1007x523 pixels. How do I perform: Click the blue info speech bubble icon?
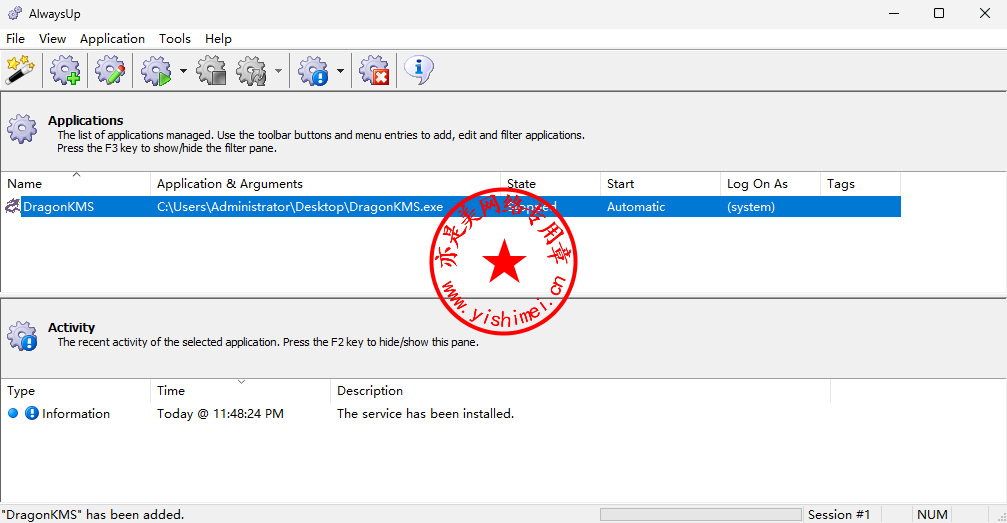418,71
